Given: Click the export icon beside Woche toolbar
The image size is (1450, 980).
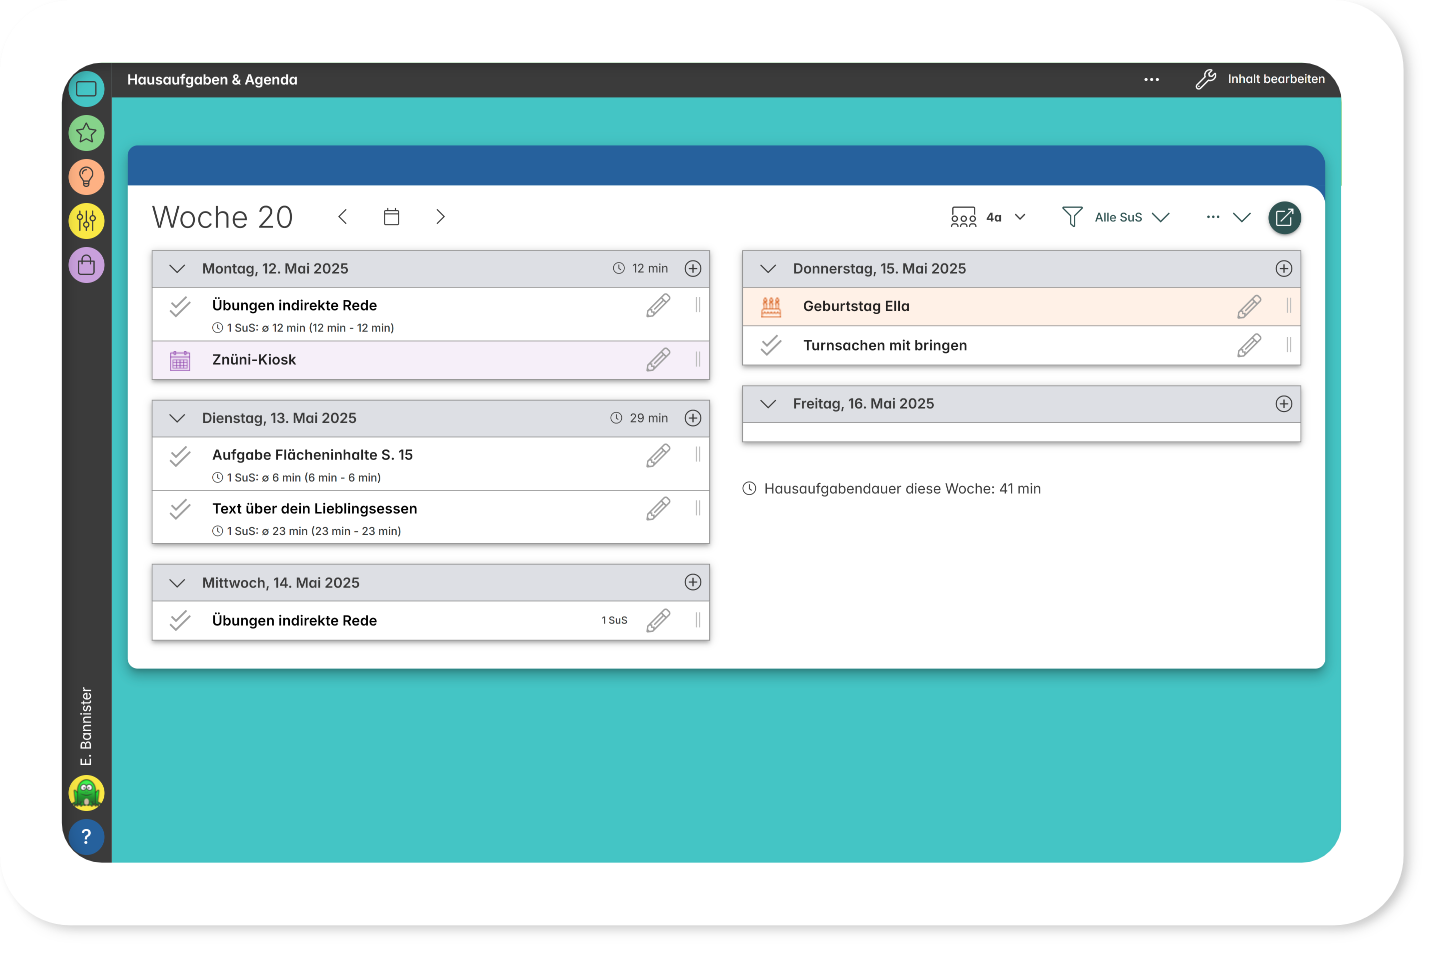Looking at the screenshot, I should tap(1284, 217).
